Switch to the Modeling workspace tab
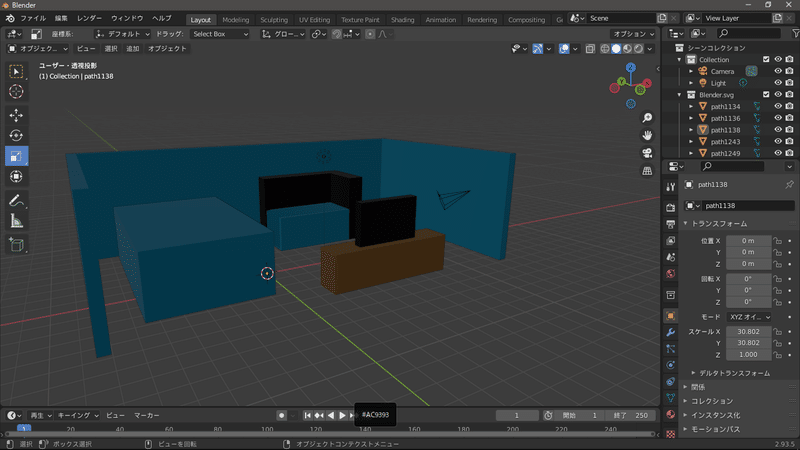This screenshot has height=450, width=800. [236, 19]
